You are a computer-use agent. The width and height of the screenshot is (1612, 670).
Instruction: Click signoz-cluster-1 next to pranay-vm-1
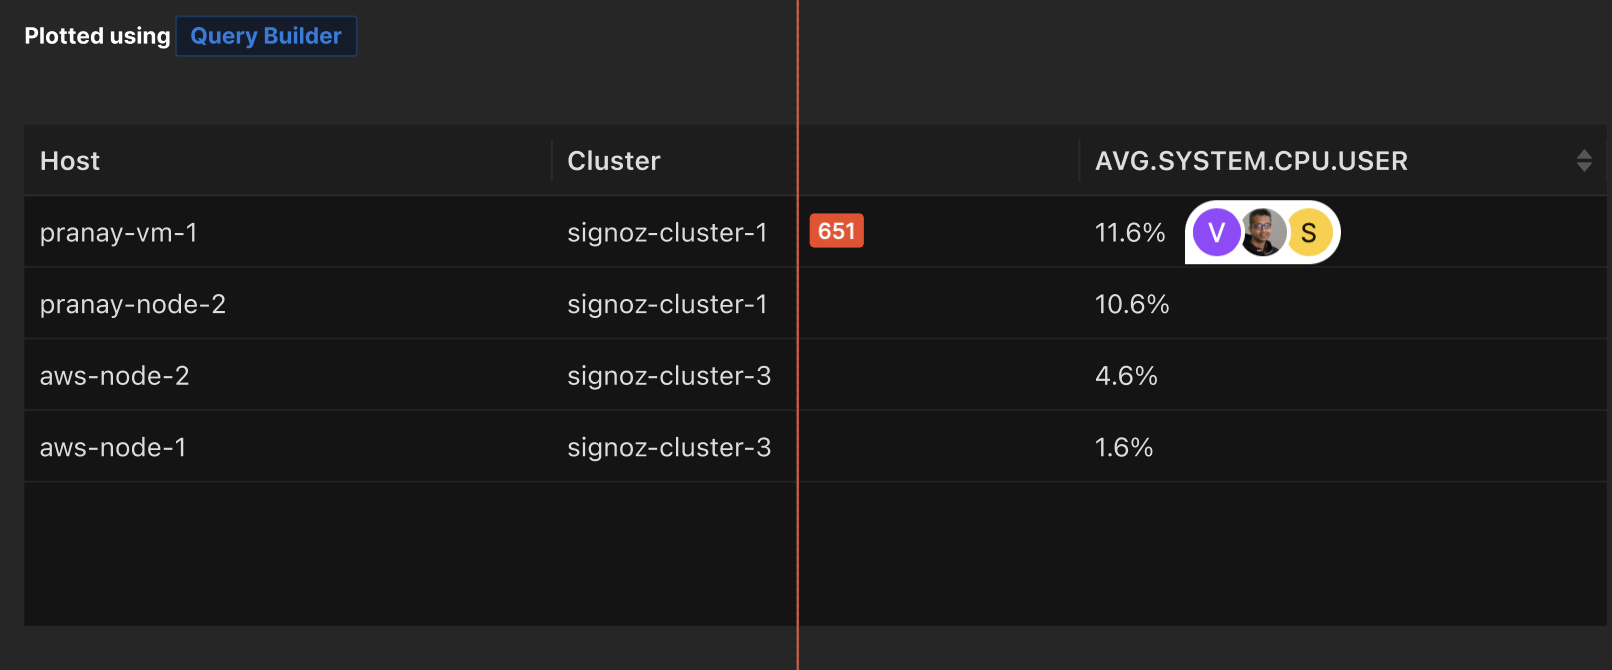click(x=668, y=232)
